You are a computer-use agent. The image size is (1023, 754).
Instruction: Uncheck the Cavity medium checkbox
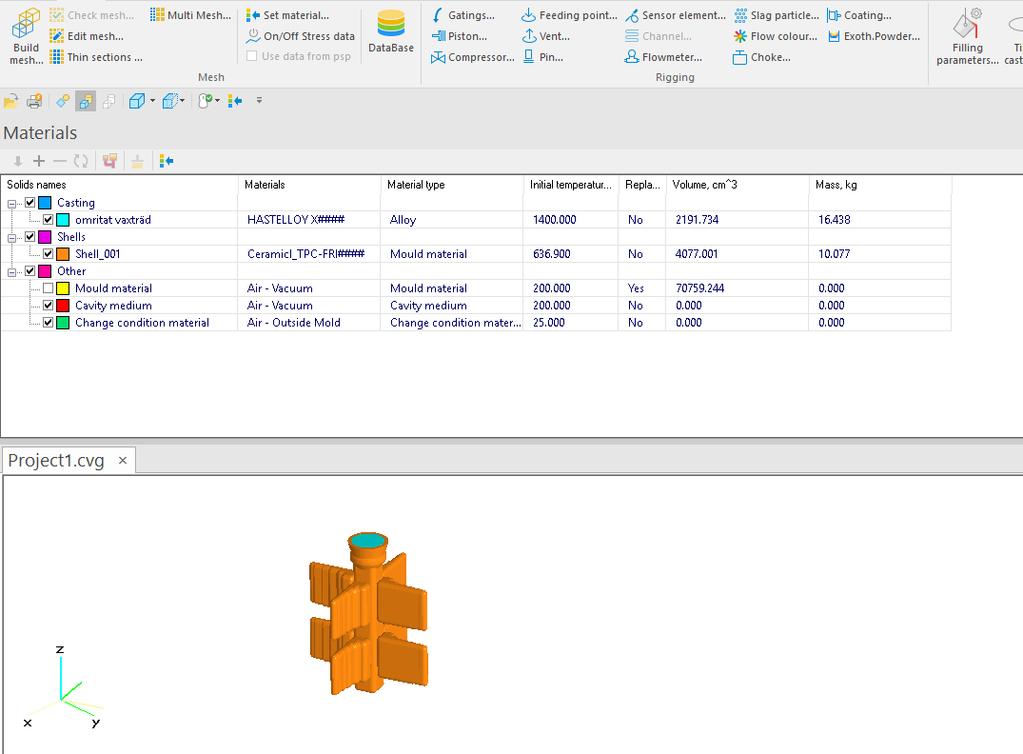click(x=48, y=305)
